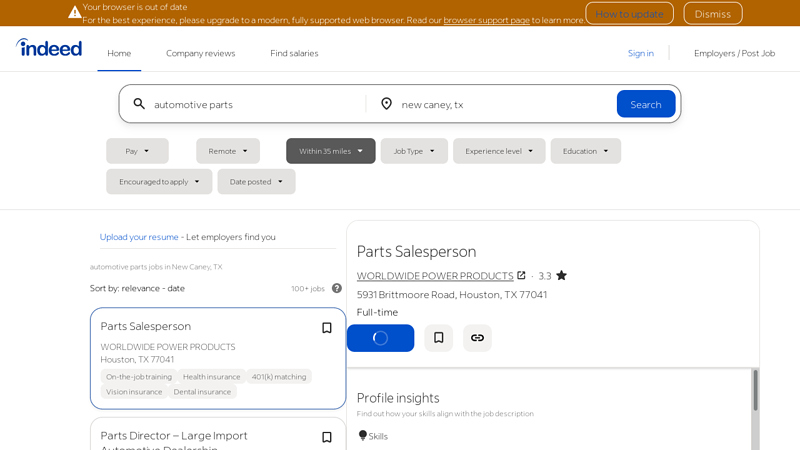Click the help question mark icon beside jobs count
The width and height of the screenshot is (800, 450).
[x=337, y=289]
